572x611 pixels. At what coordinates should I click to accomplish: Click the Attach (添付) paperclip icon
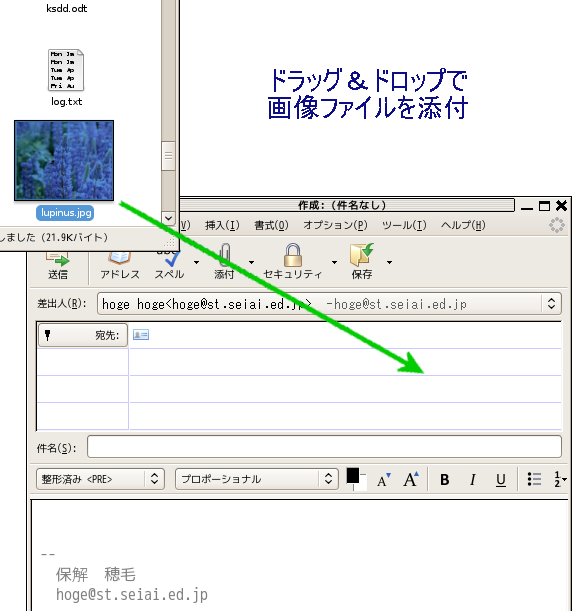coord(225,256)
